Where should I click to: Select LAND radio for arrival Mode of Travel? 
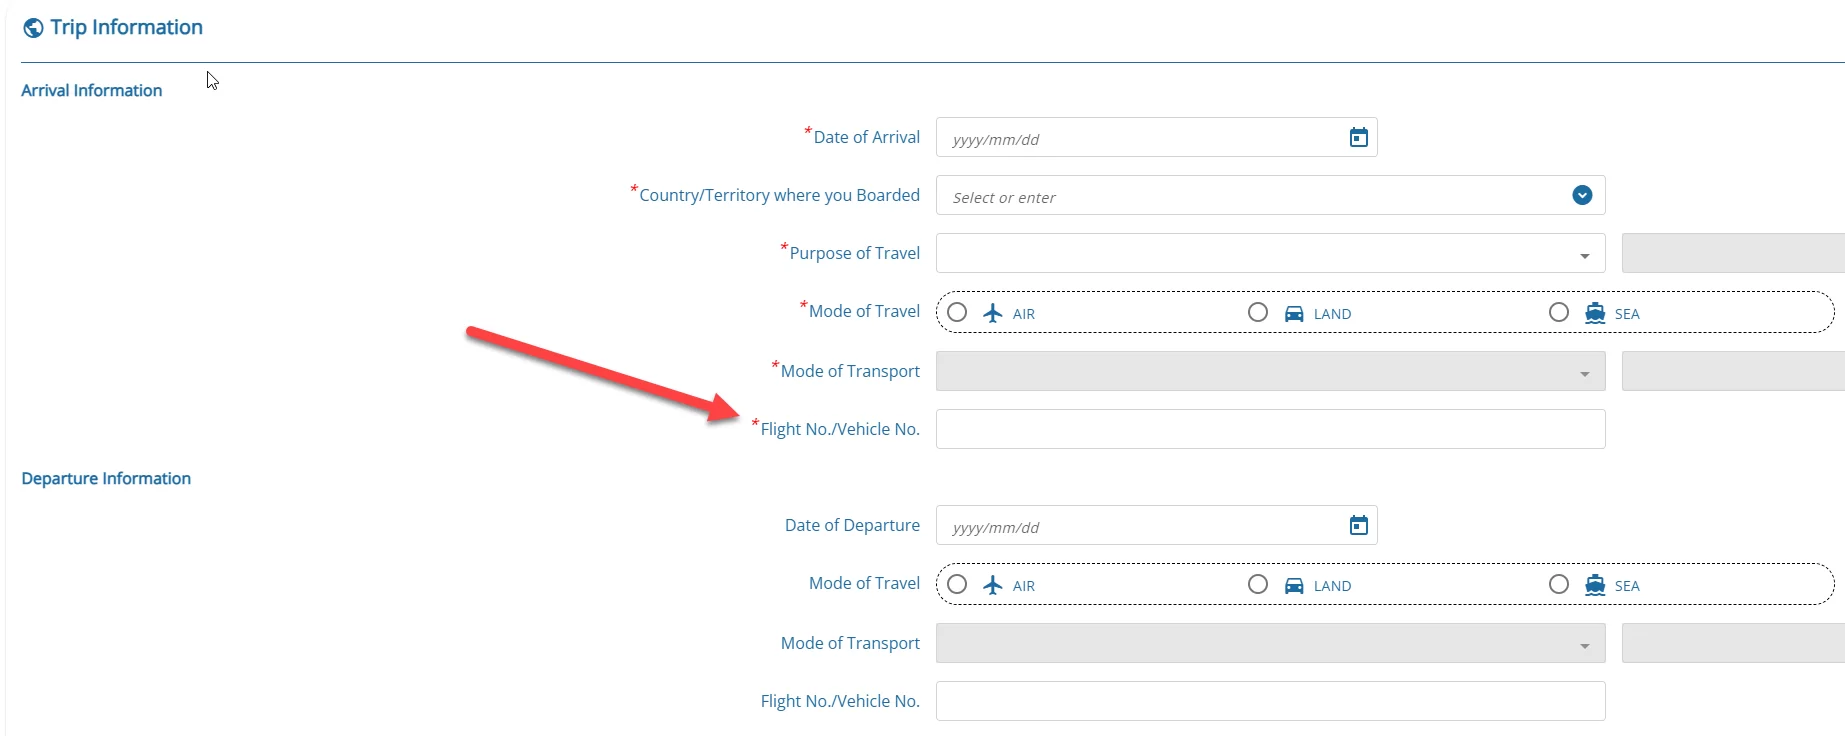tap(1258, 313)
